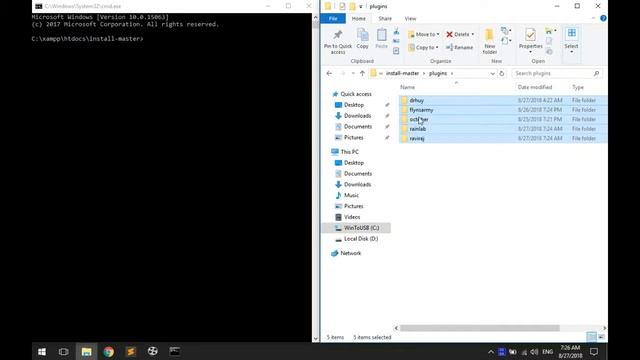The height and width of the screenshot is (360, 640).
Task: Show hidden tray icons chevron
Action: click(491, 351)
